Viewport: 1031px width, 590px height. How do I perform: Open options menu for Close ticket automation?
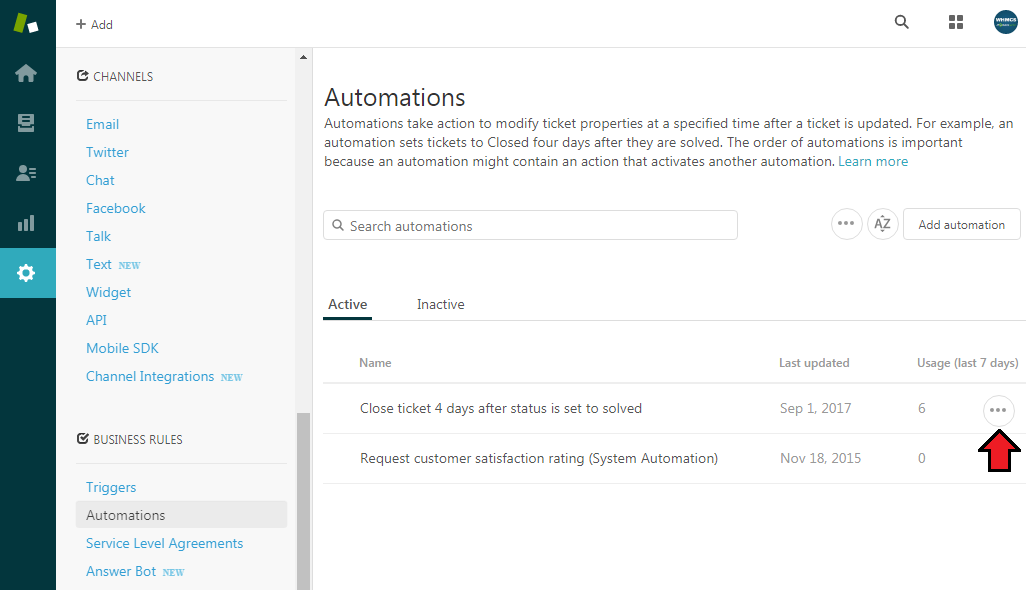998,410
